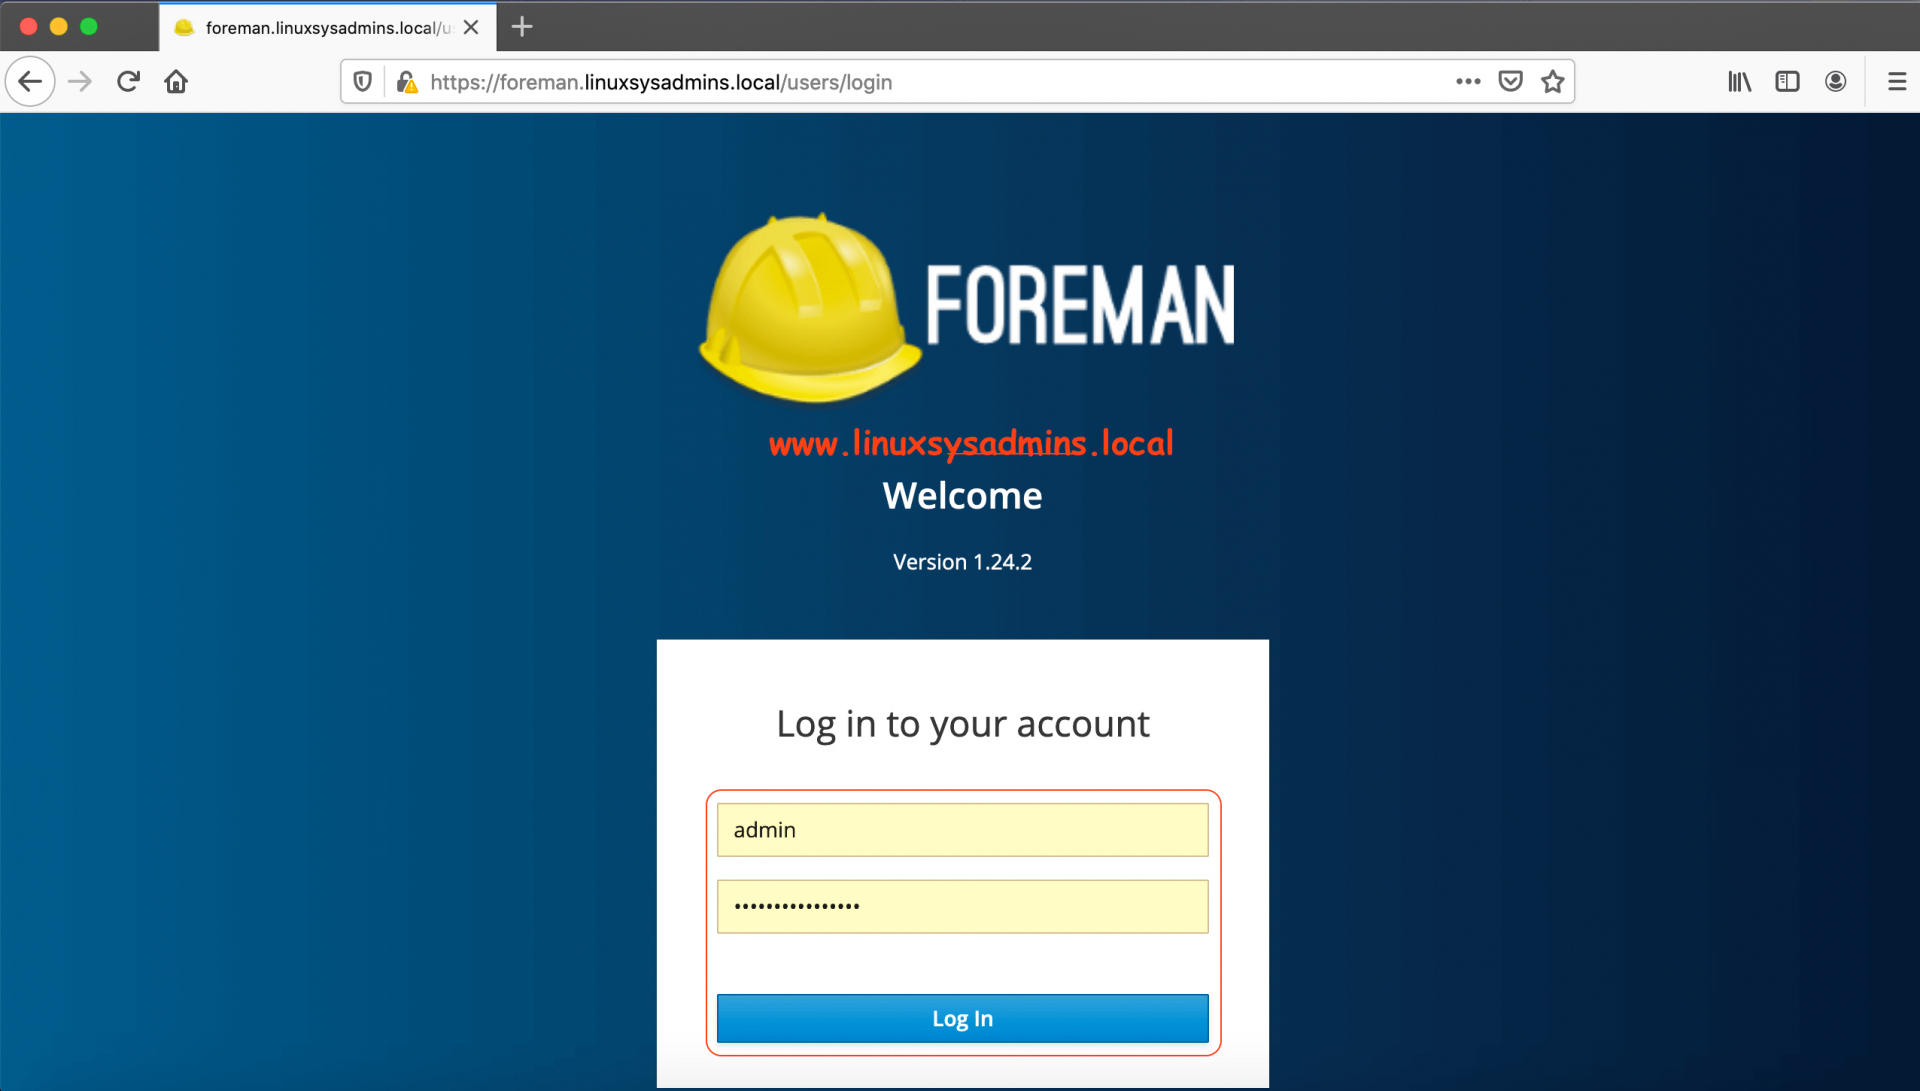Click the password input field
This screenshot has width=1920, height=1091.
(x=961, y=906)
